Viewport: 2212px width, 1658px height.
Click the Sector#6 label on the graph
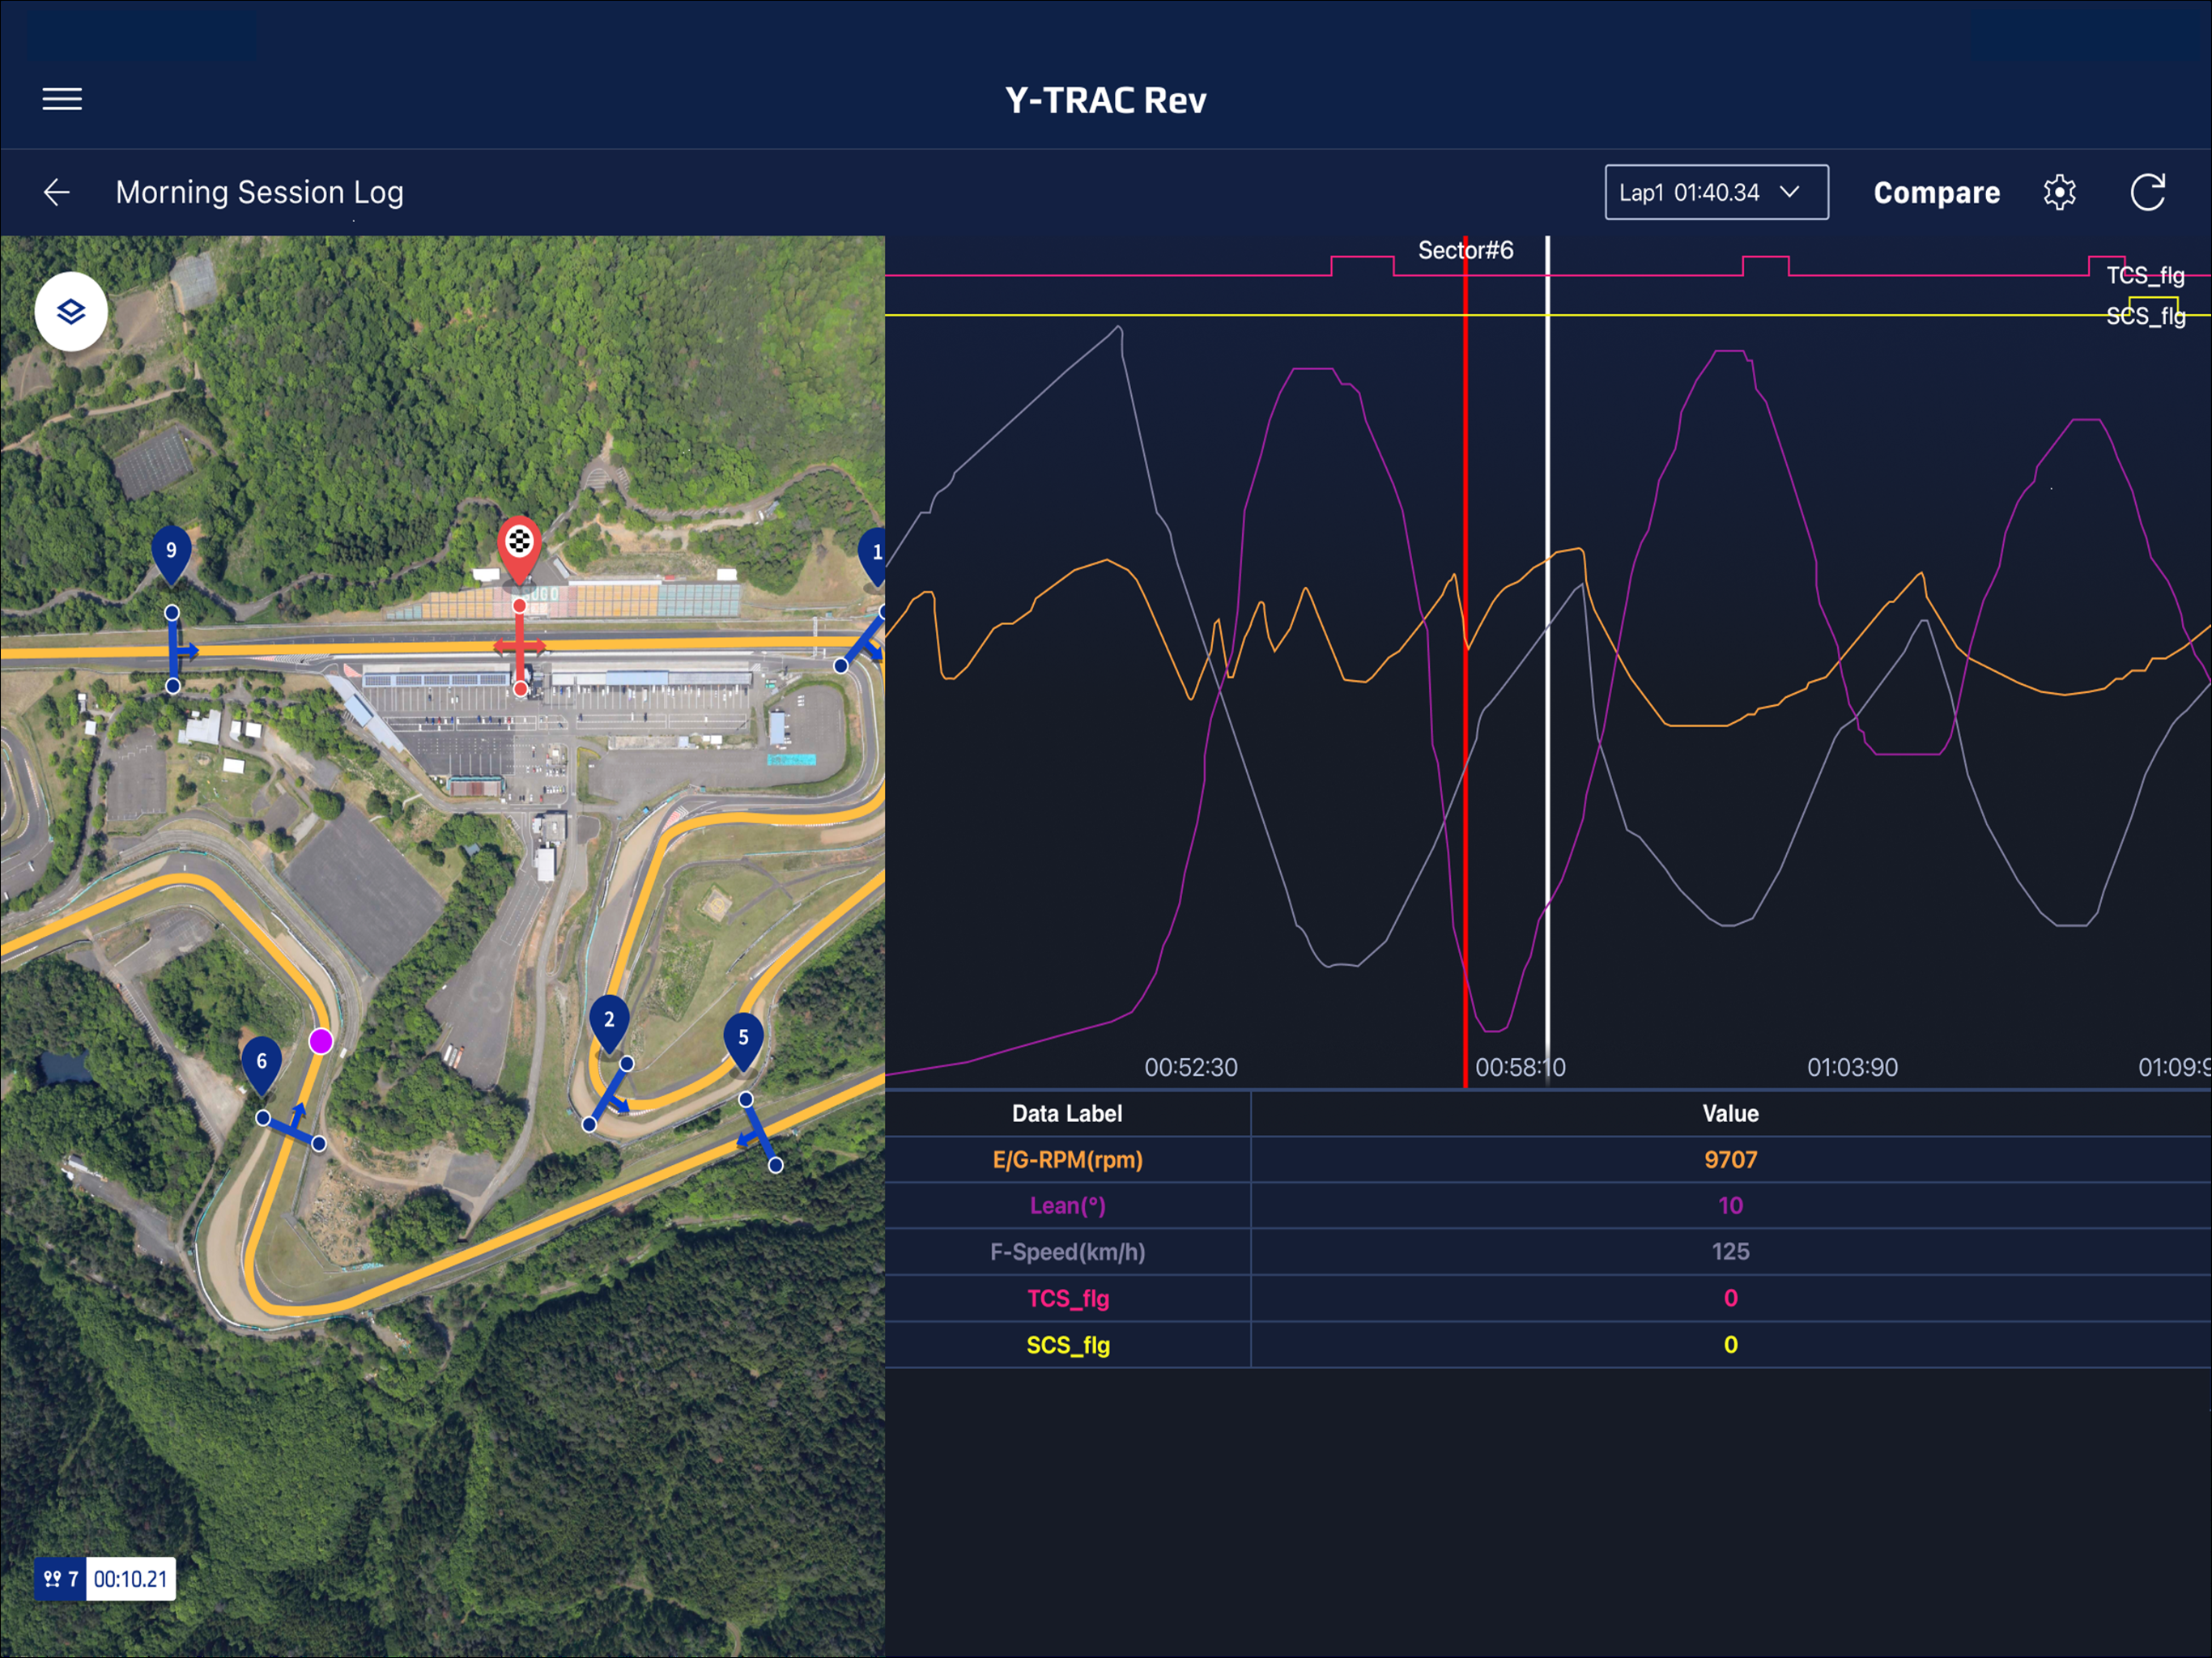pos(1465,250)
